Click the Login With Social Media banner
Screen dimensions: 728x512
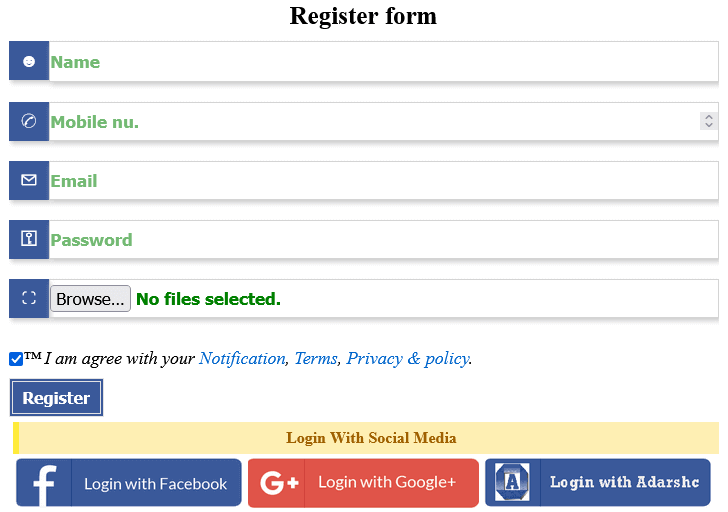tap(368, 438)
